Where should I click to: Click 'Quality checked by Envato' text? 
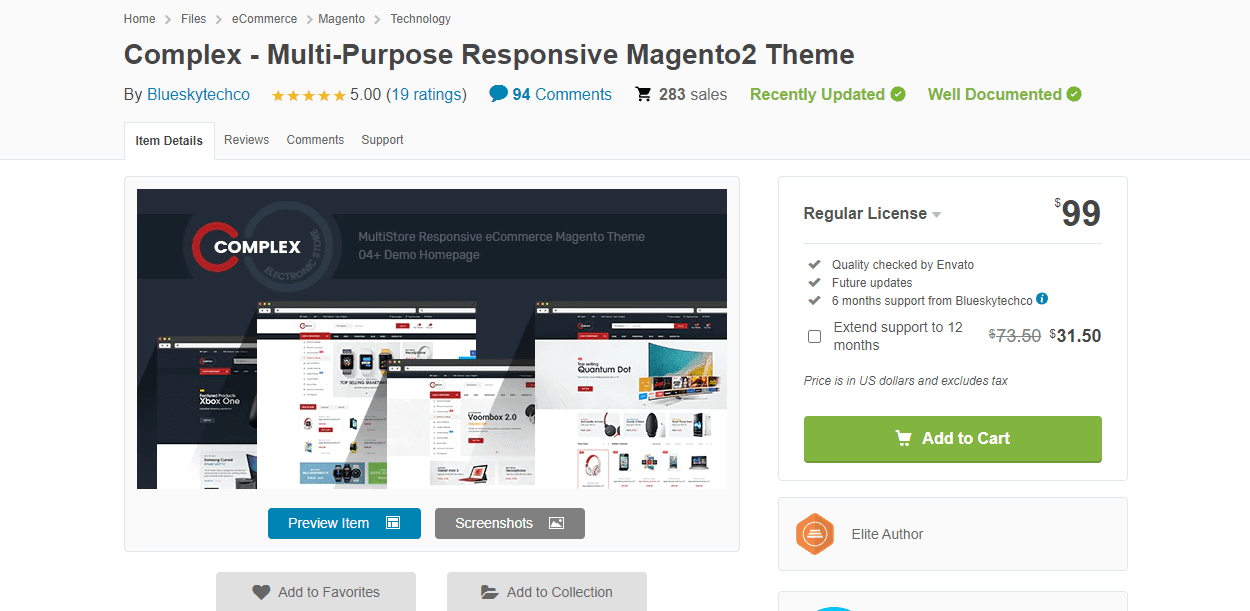point(903,265)
